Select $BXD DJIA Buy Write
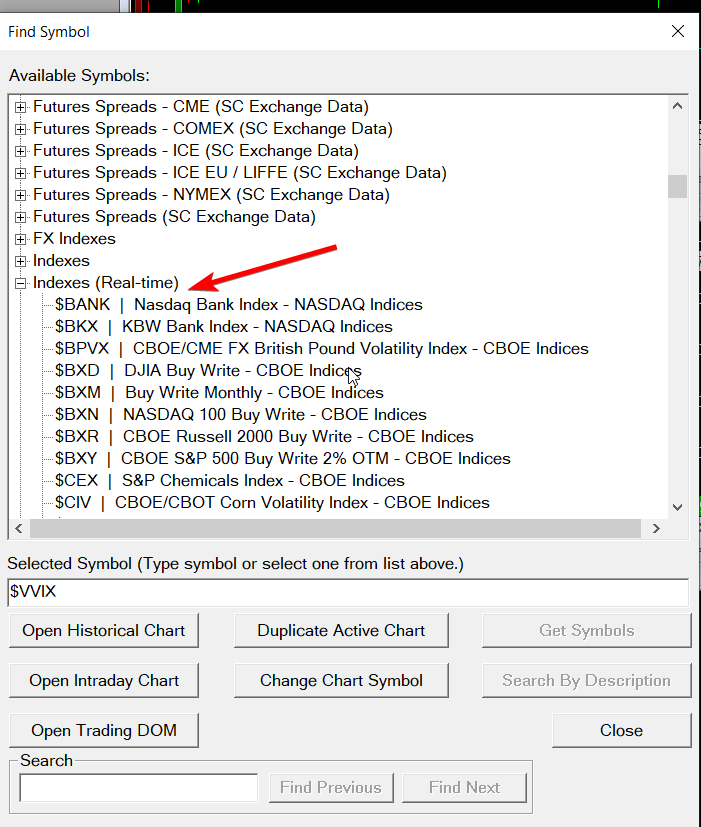Image resolution: width=701 pixels, height=827 pixels. coord(208,370)
